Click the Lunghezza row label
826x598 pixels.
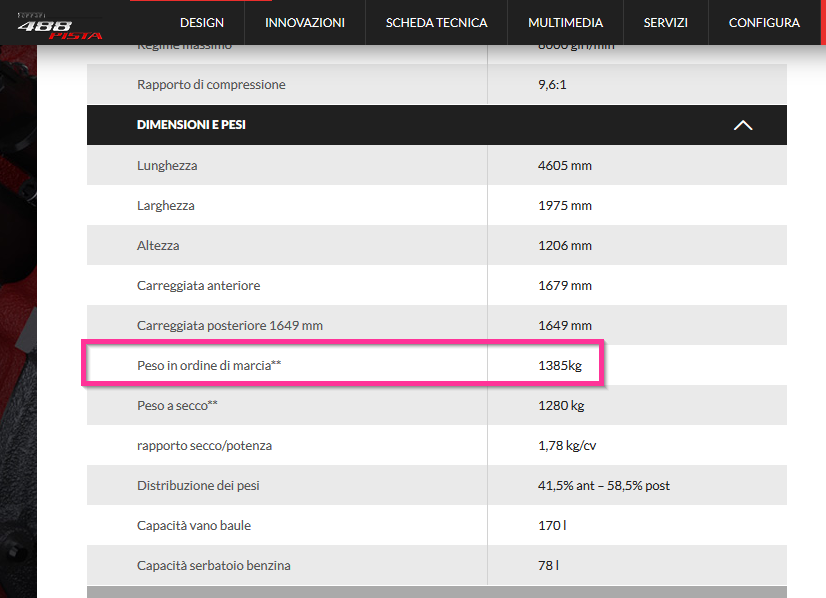167,166
